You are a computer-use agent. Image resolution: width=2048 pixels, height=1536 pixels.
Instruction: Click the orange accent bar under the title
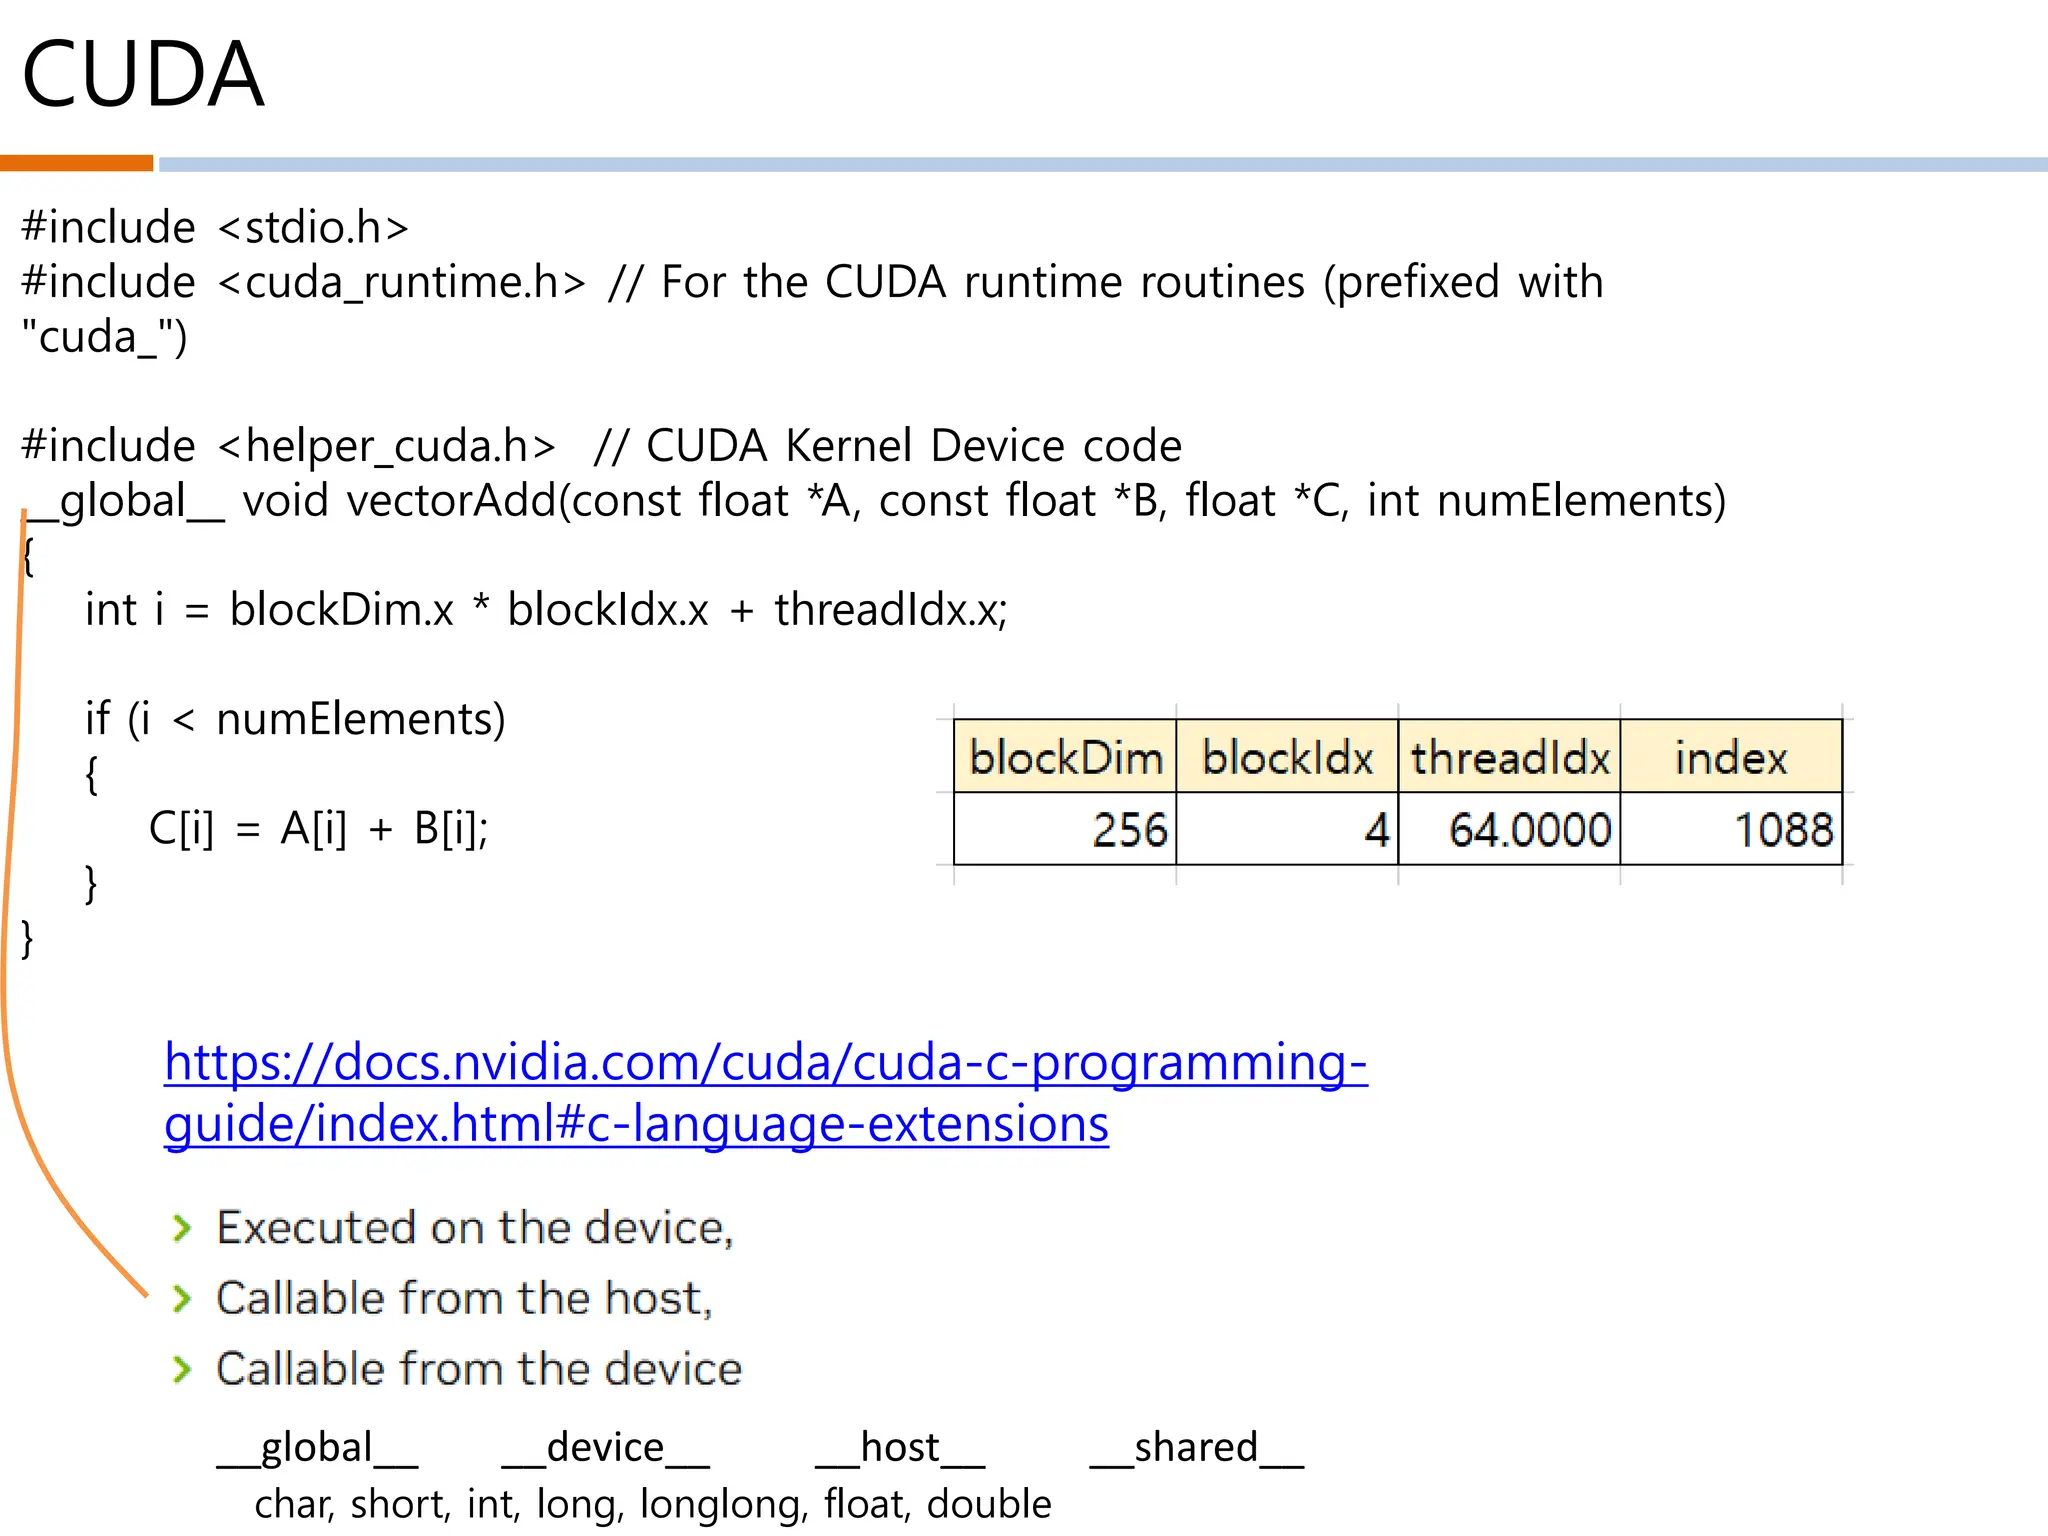[76, 163]
